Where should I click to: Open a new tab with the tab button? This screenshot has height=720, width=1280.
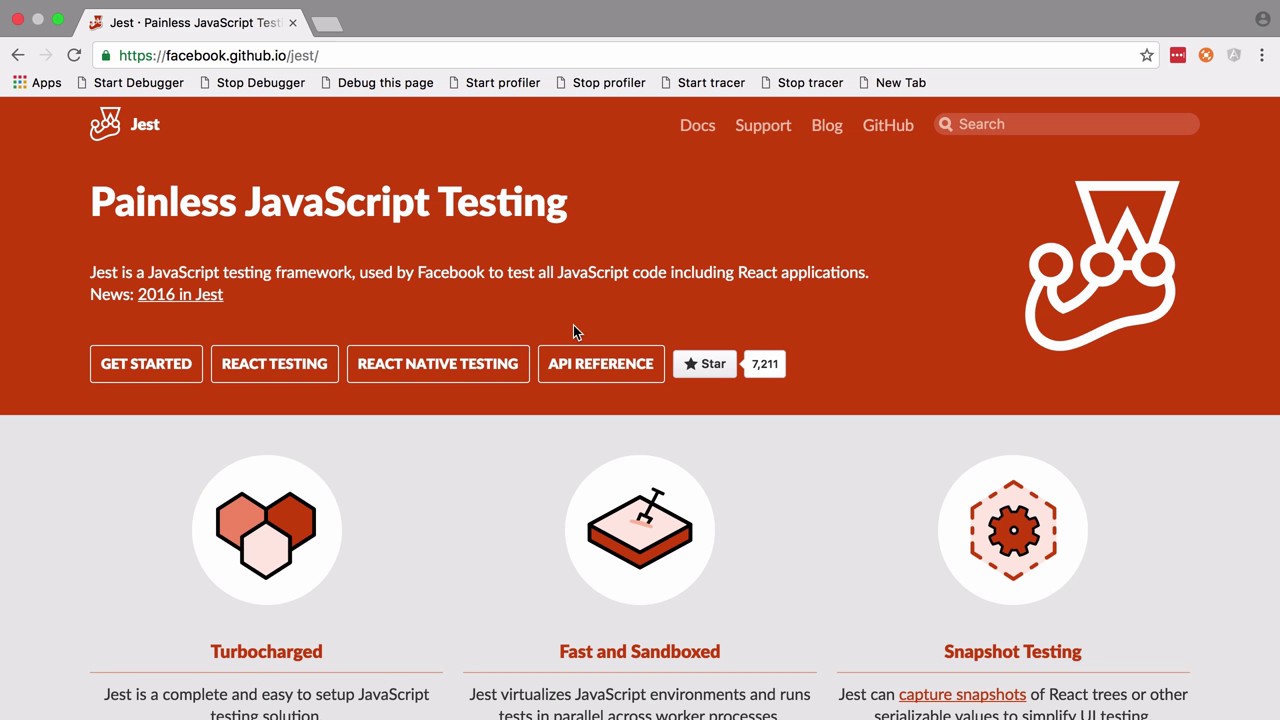pos(327,23)
